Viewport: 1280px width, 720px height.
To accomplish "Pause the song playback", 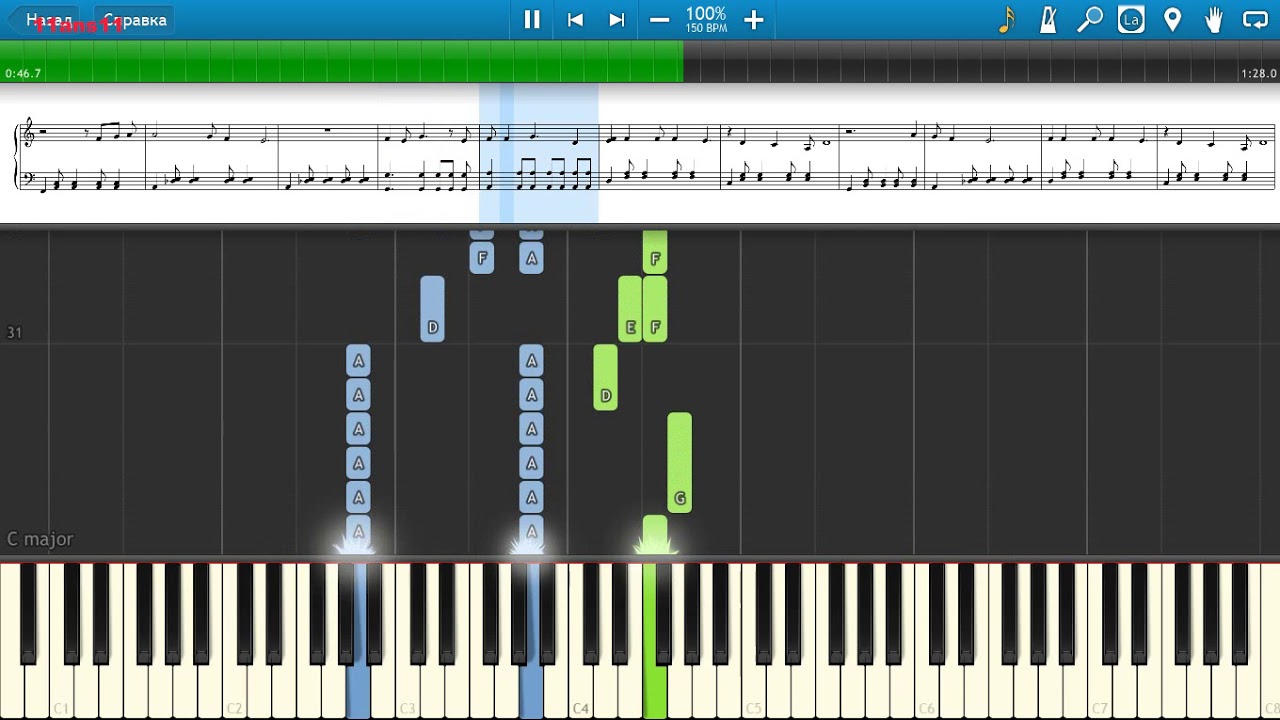I will tap(532, 20).
